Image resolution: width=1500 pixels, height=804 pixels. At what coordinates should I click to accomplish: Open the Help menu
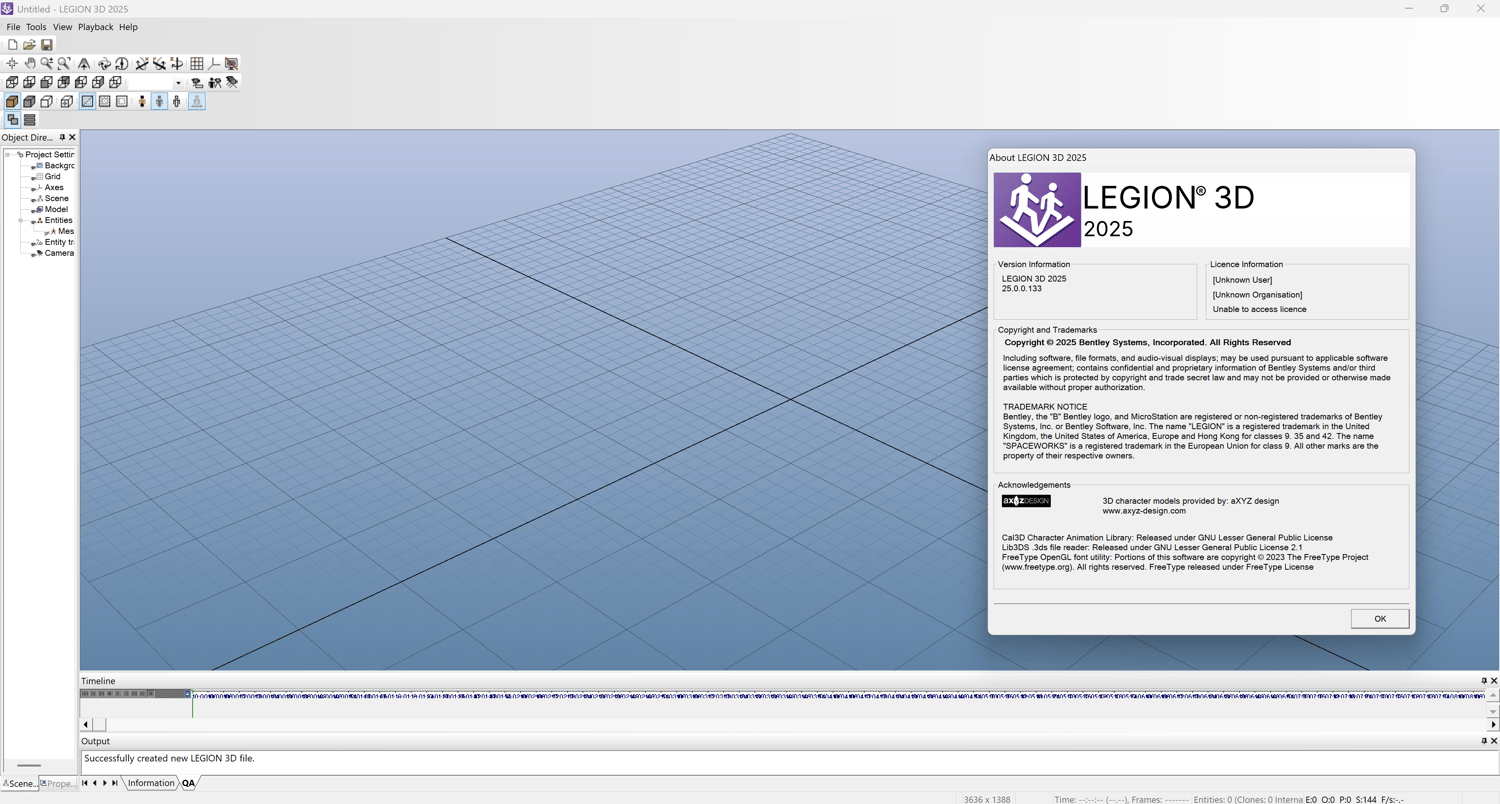tap(128, 27)
